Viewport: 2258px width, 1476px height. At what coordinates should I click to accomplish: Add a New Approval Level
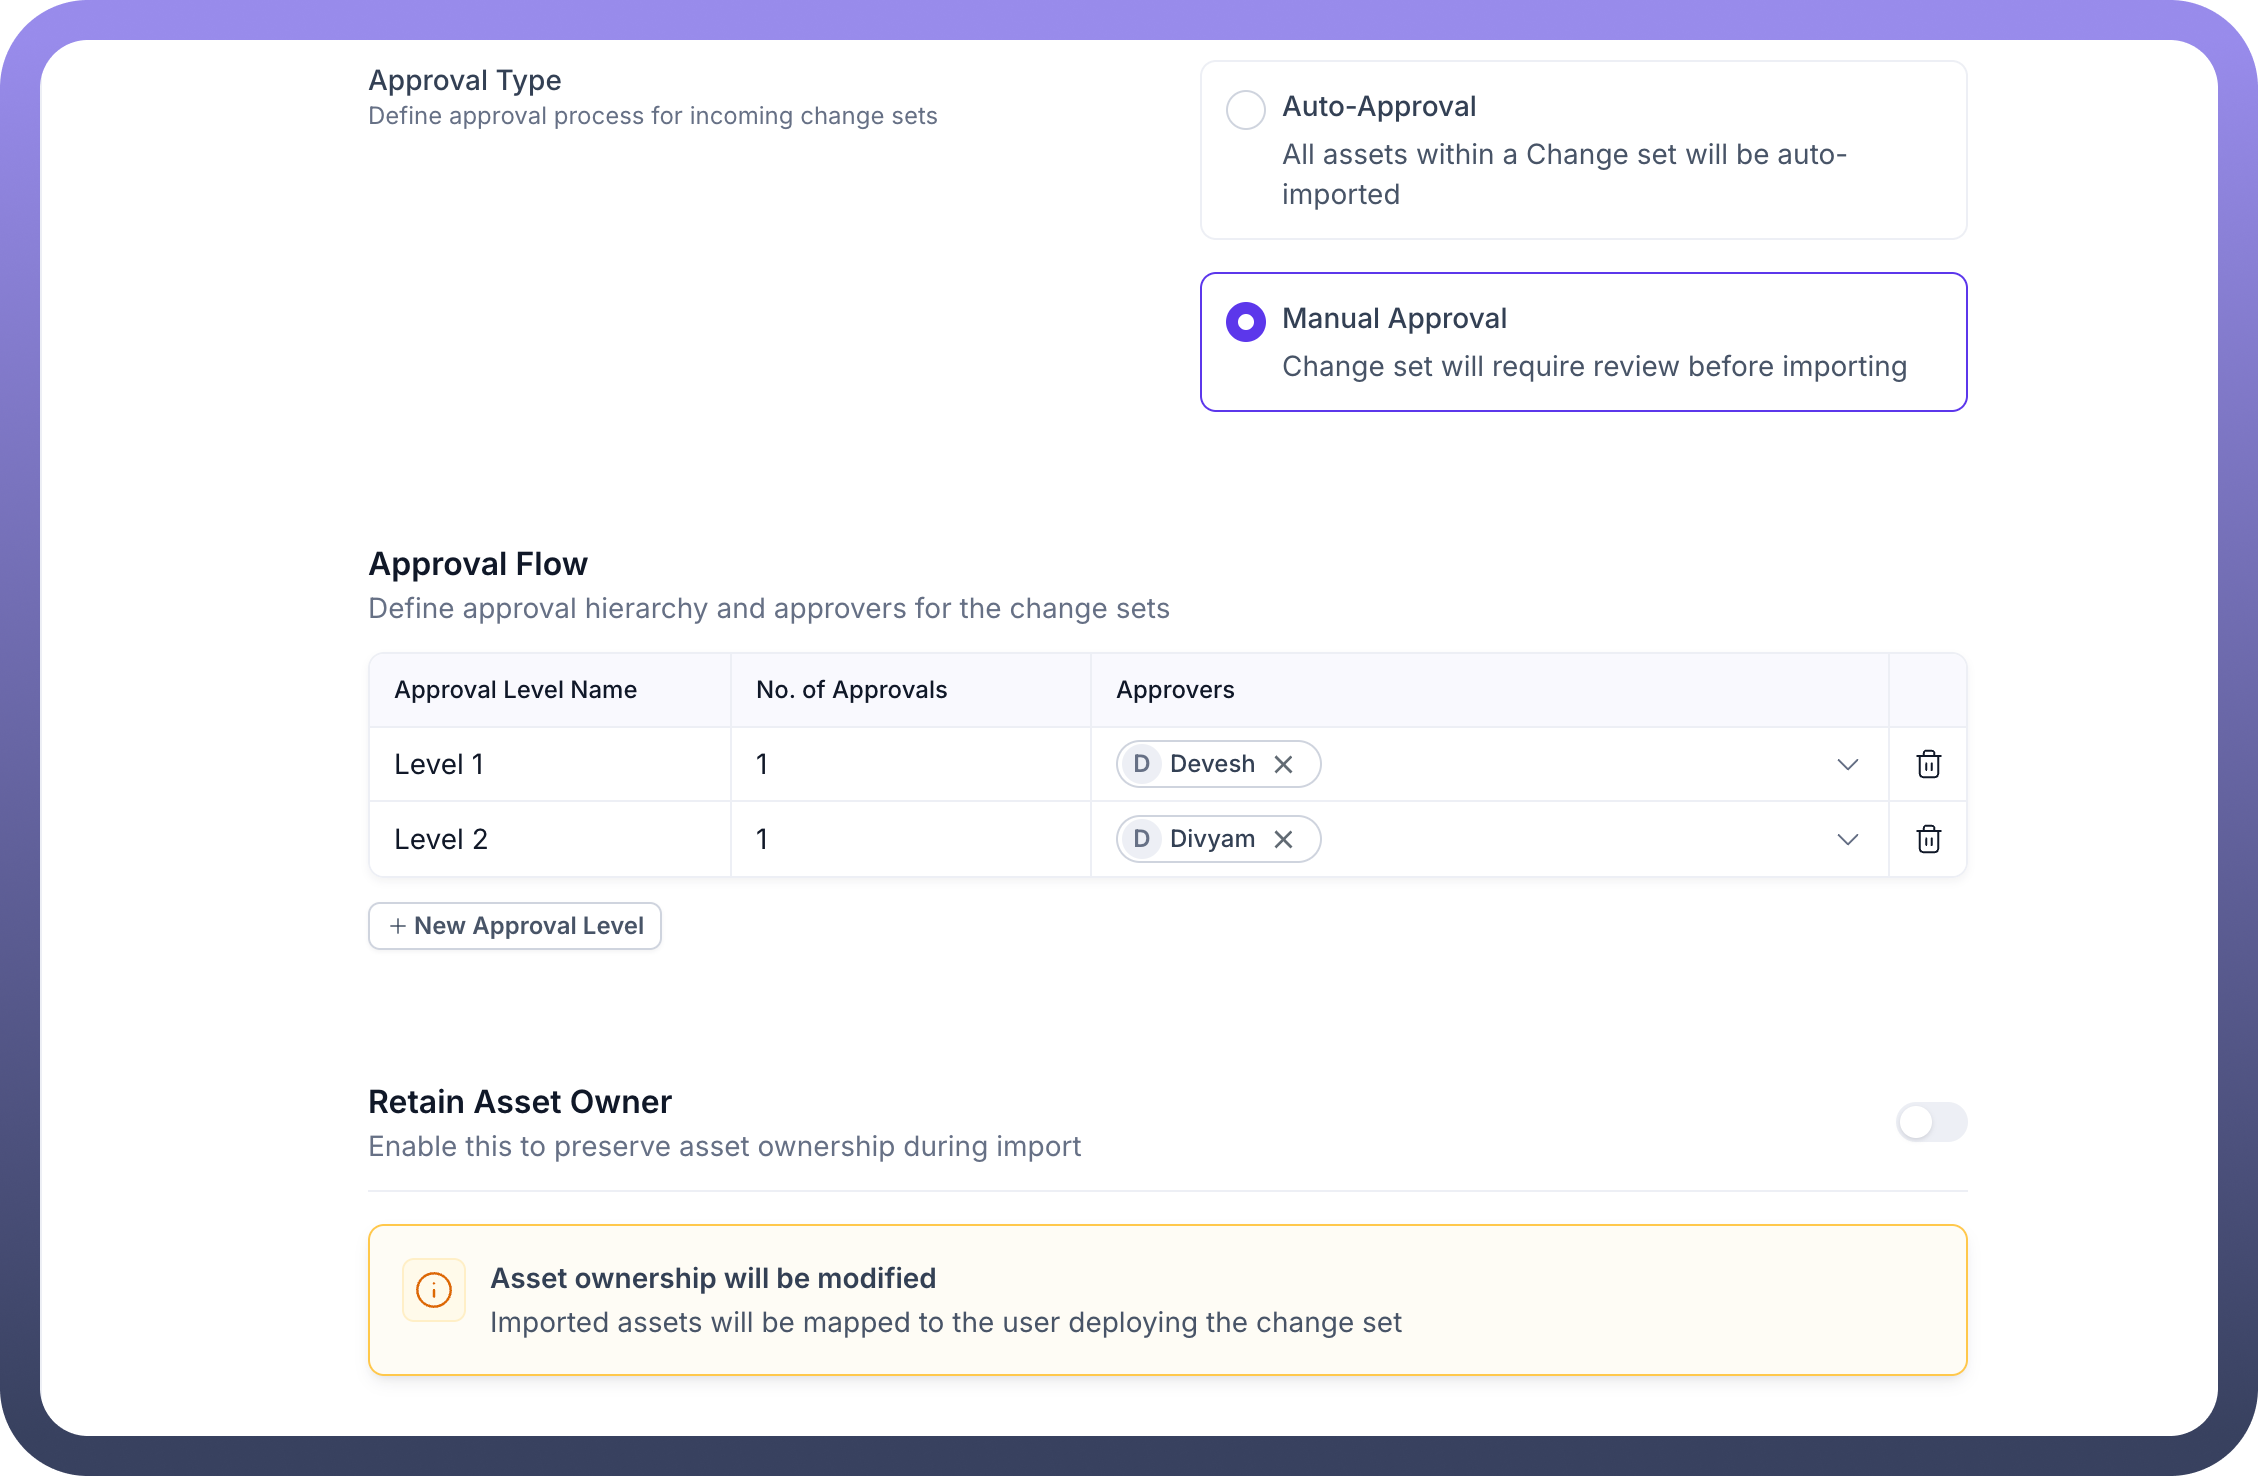[515, 926]
